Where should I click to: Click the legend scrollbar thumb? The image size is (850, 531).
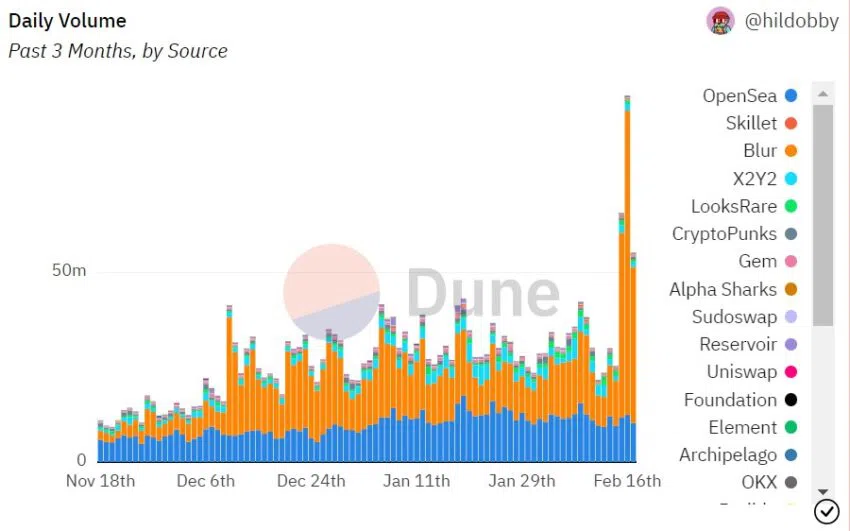(x=823, y=215)
